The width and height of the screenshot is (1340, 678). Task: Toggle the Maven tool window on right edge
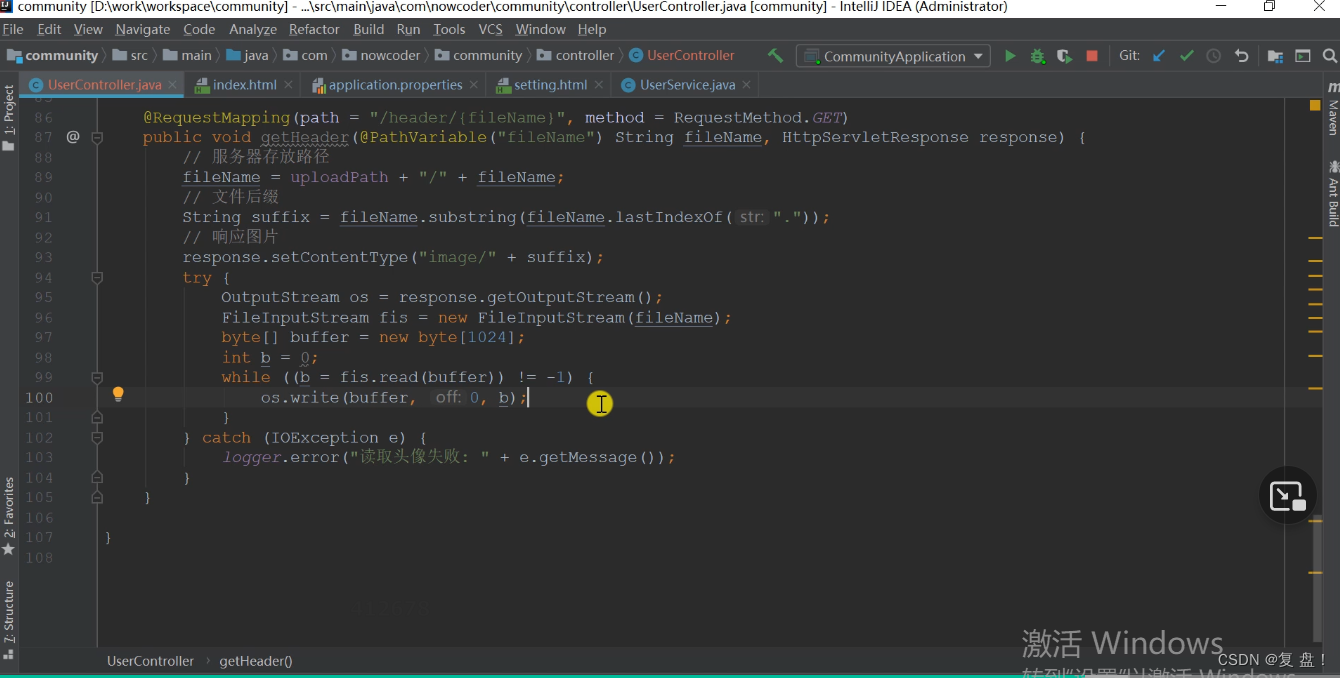1332,110
